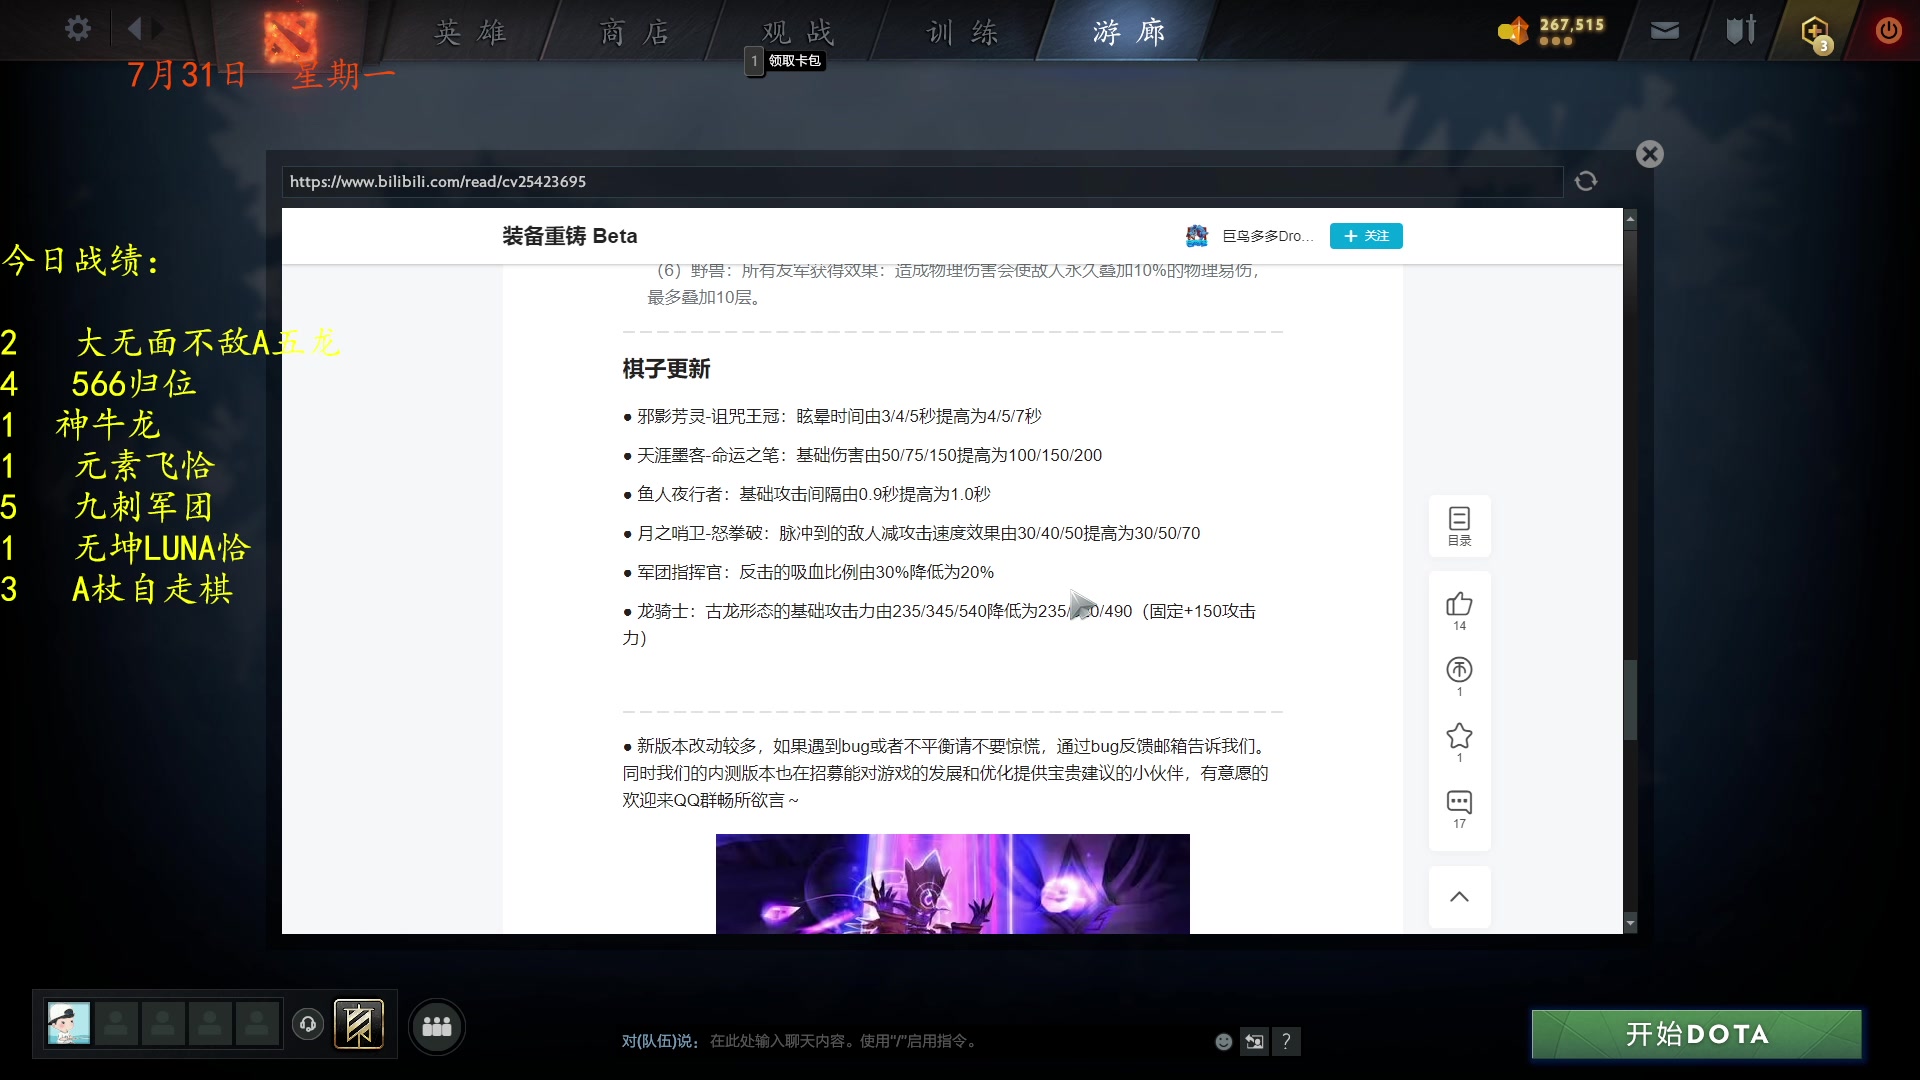Click the bilibili URL address field
1920x1080 pixels.
coord(922,181)
